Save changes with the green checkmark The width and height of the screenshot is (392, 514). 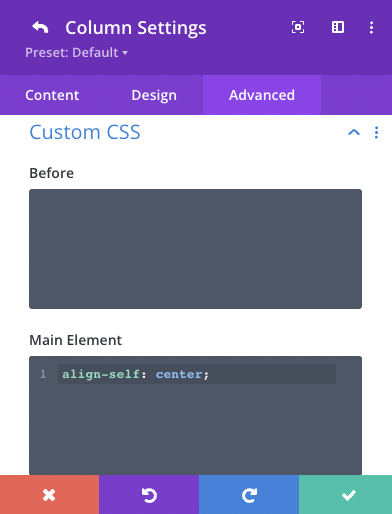point(346,495)
